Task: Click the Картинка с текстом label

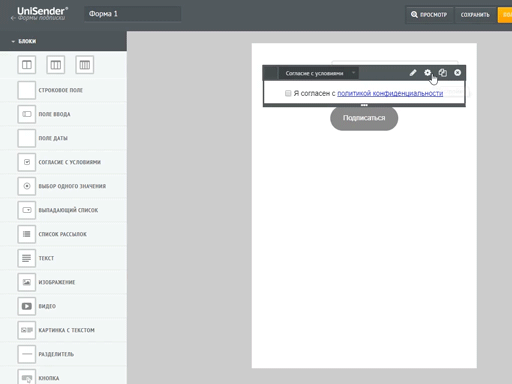Action: [x=67, y=330]
